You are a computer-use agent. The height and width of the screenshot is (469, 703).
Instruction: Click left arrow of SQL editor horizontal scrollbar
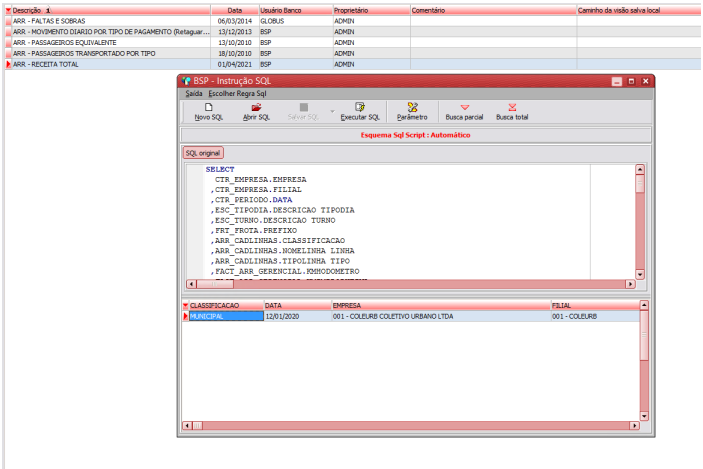coord(191,284)
